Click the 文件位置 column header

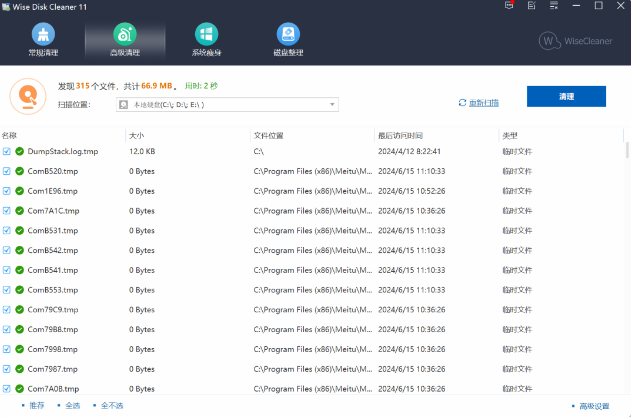[x=269, y=134]
